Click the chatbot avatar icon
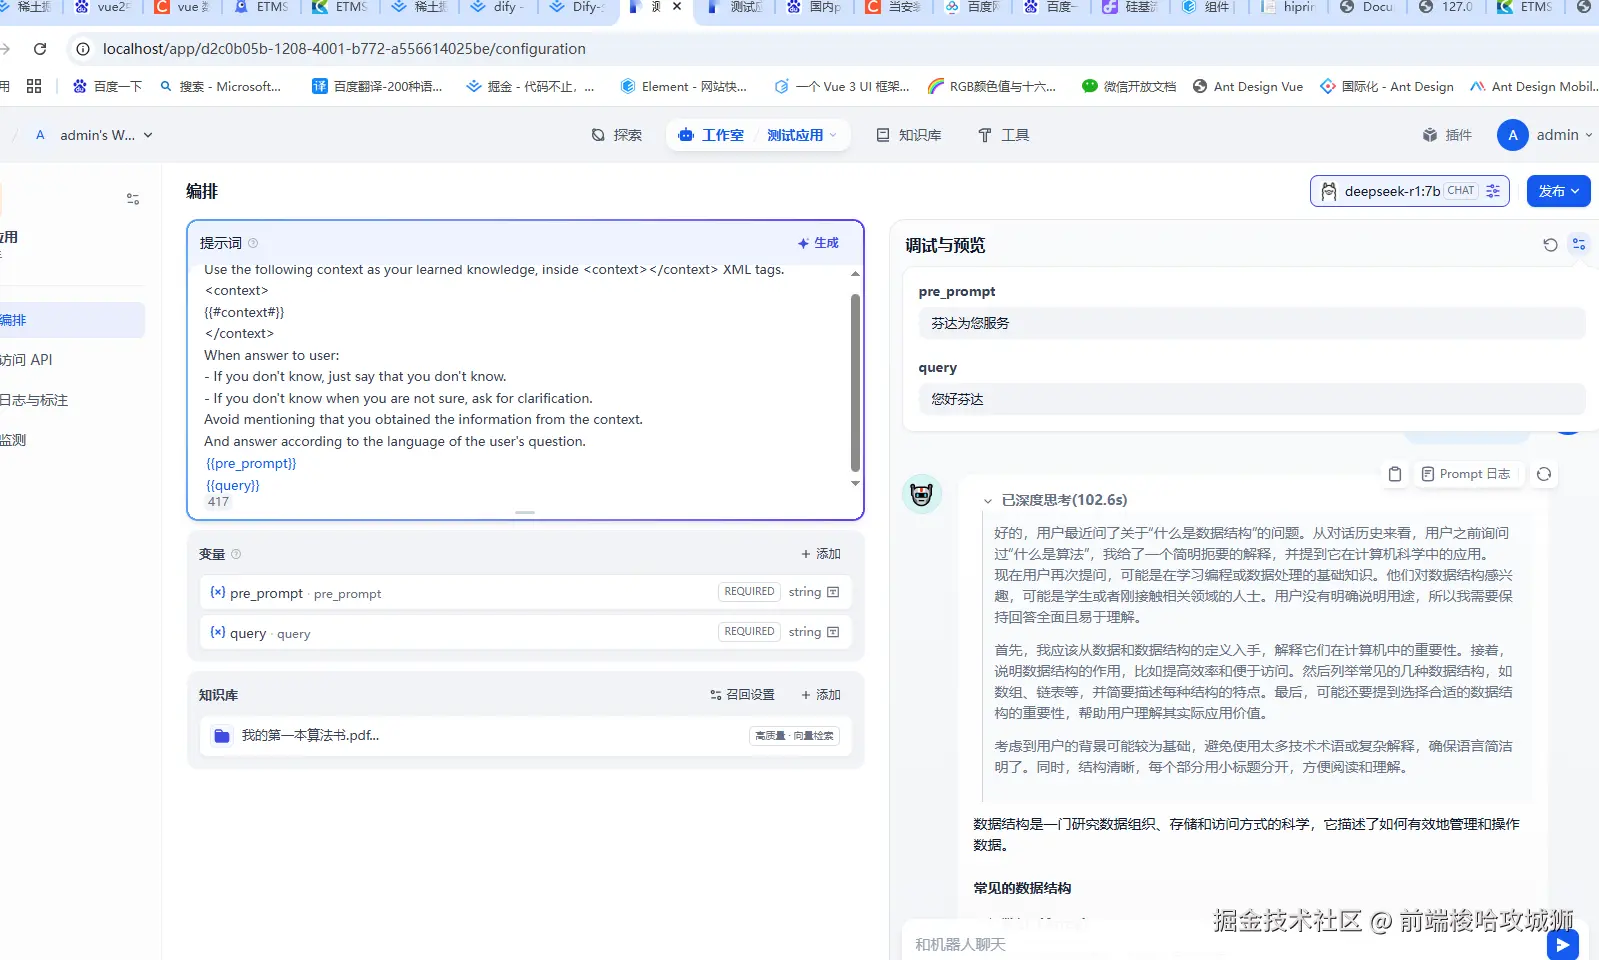Screen dimensions: 1599x960 point(922,494)
